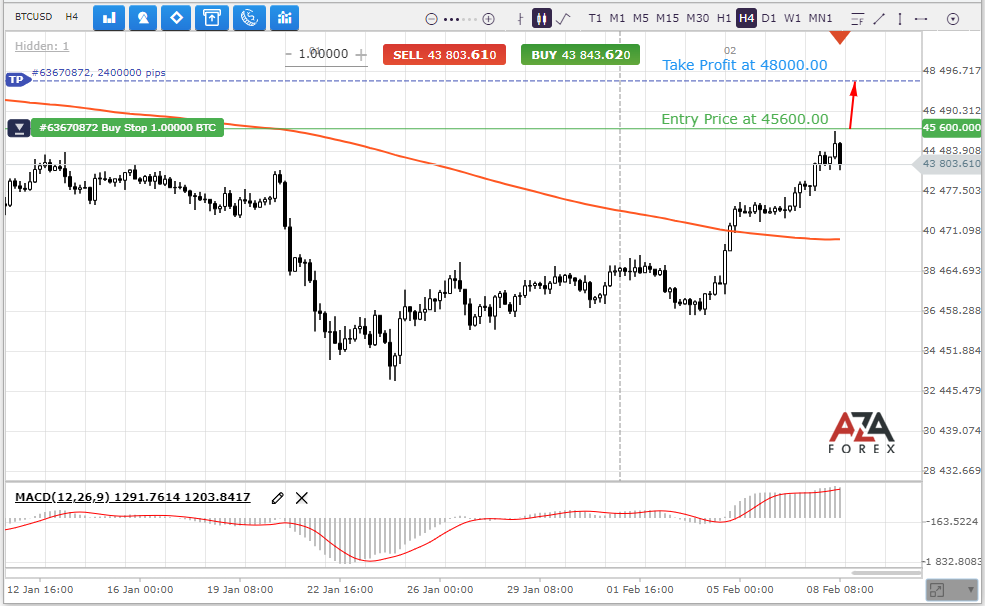Viewport: 985px width, 606px height.
Task: Click the order dropdown arrow beside Buy Stop
Action: coord(19,128)
